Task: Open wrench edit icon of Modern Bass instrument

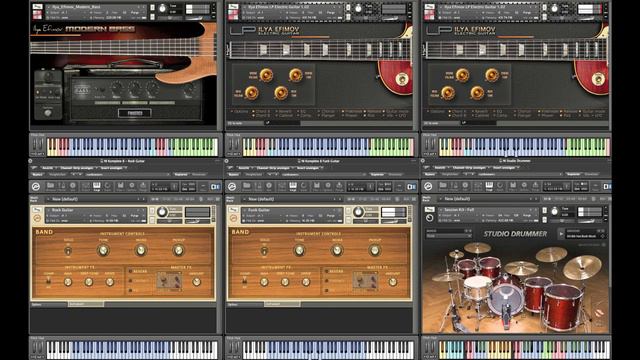Action: point(37,7)
